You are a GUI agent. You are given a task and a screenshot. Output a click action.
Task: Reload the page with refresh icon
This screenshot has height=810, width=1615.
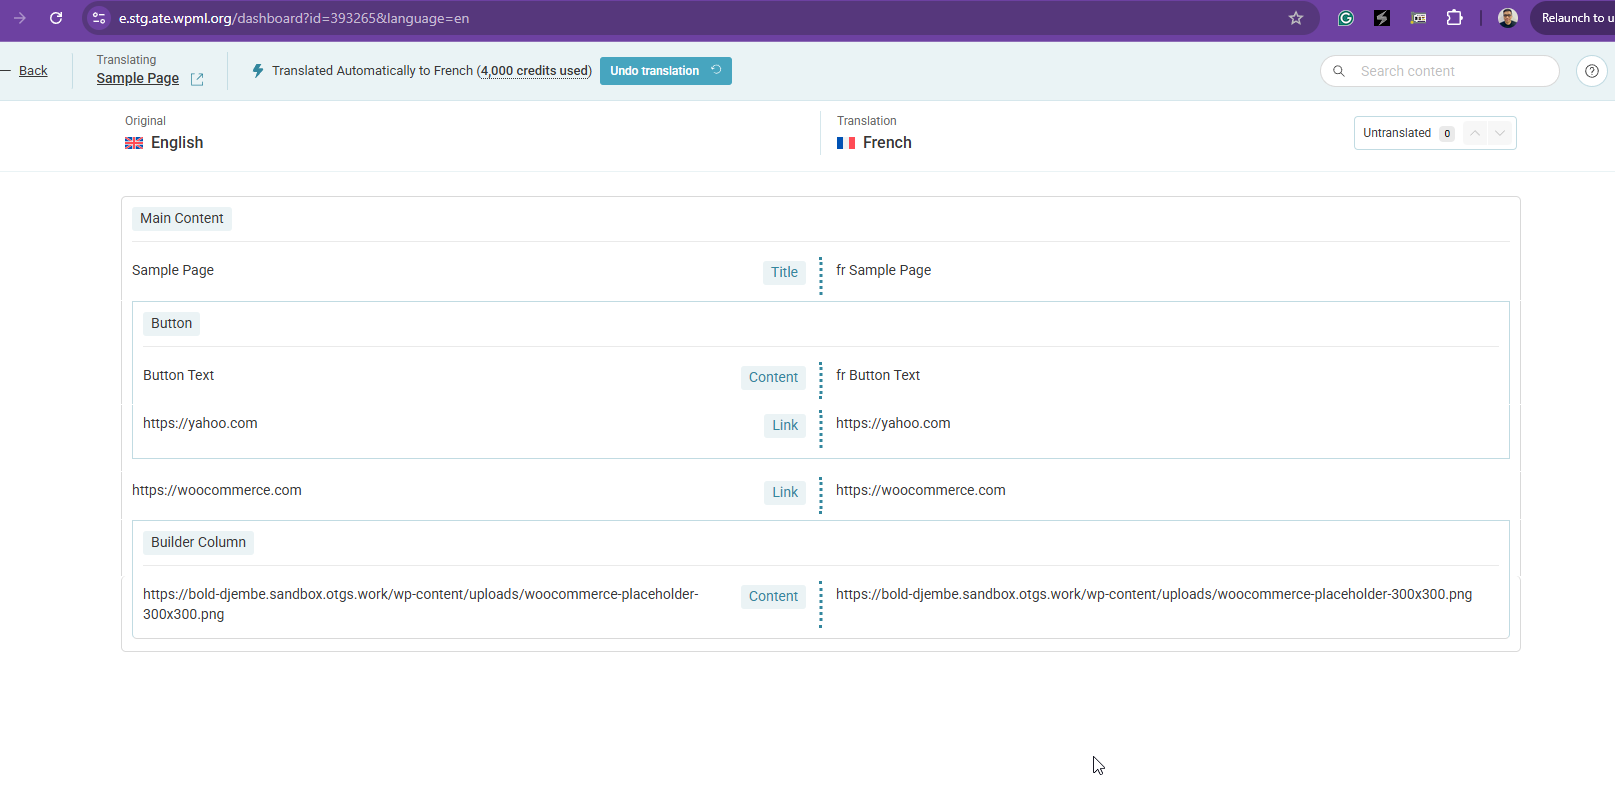pyautogui.click(x=56, y=18)
